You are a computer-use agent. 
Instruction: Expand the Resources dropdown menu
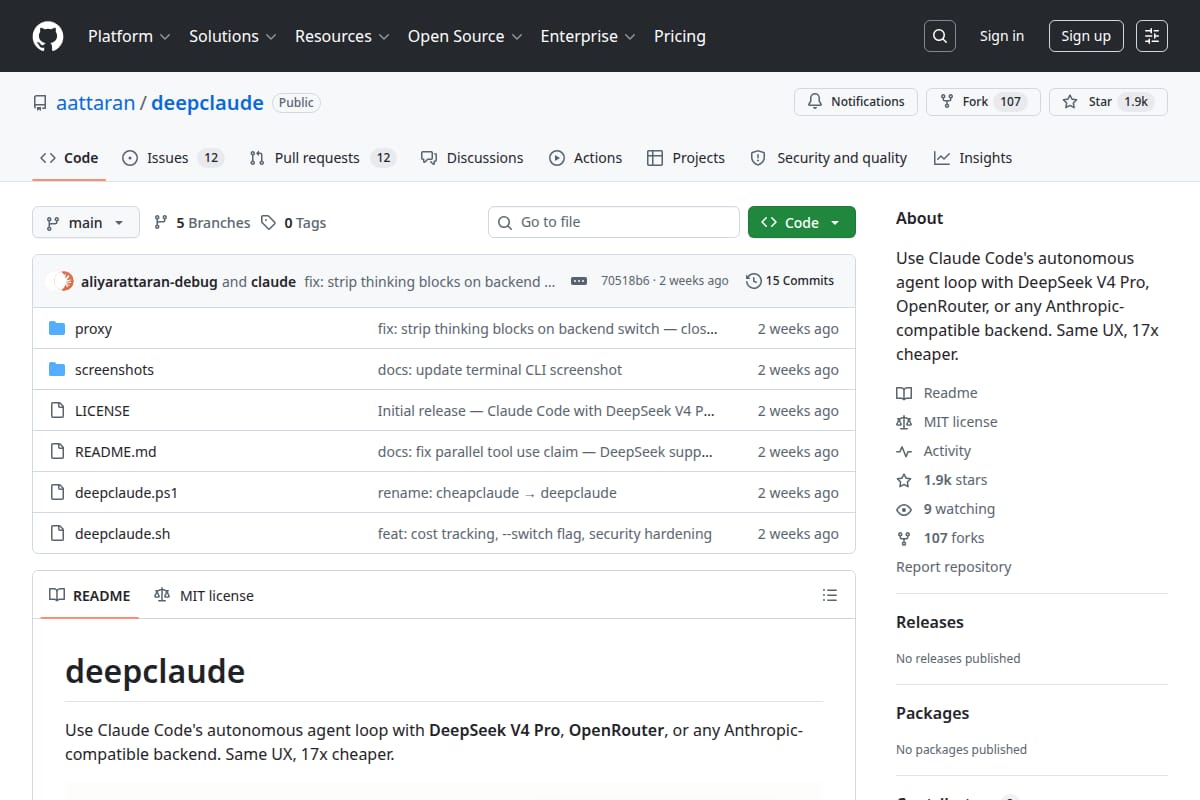[x=343, y=36]
